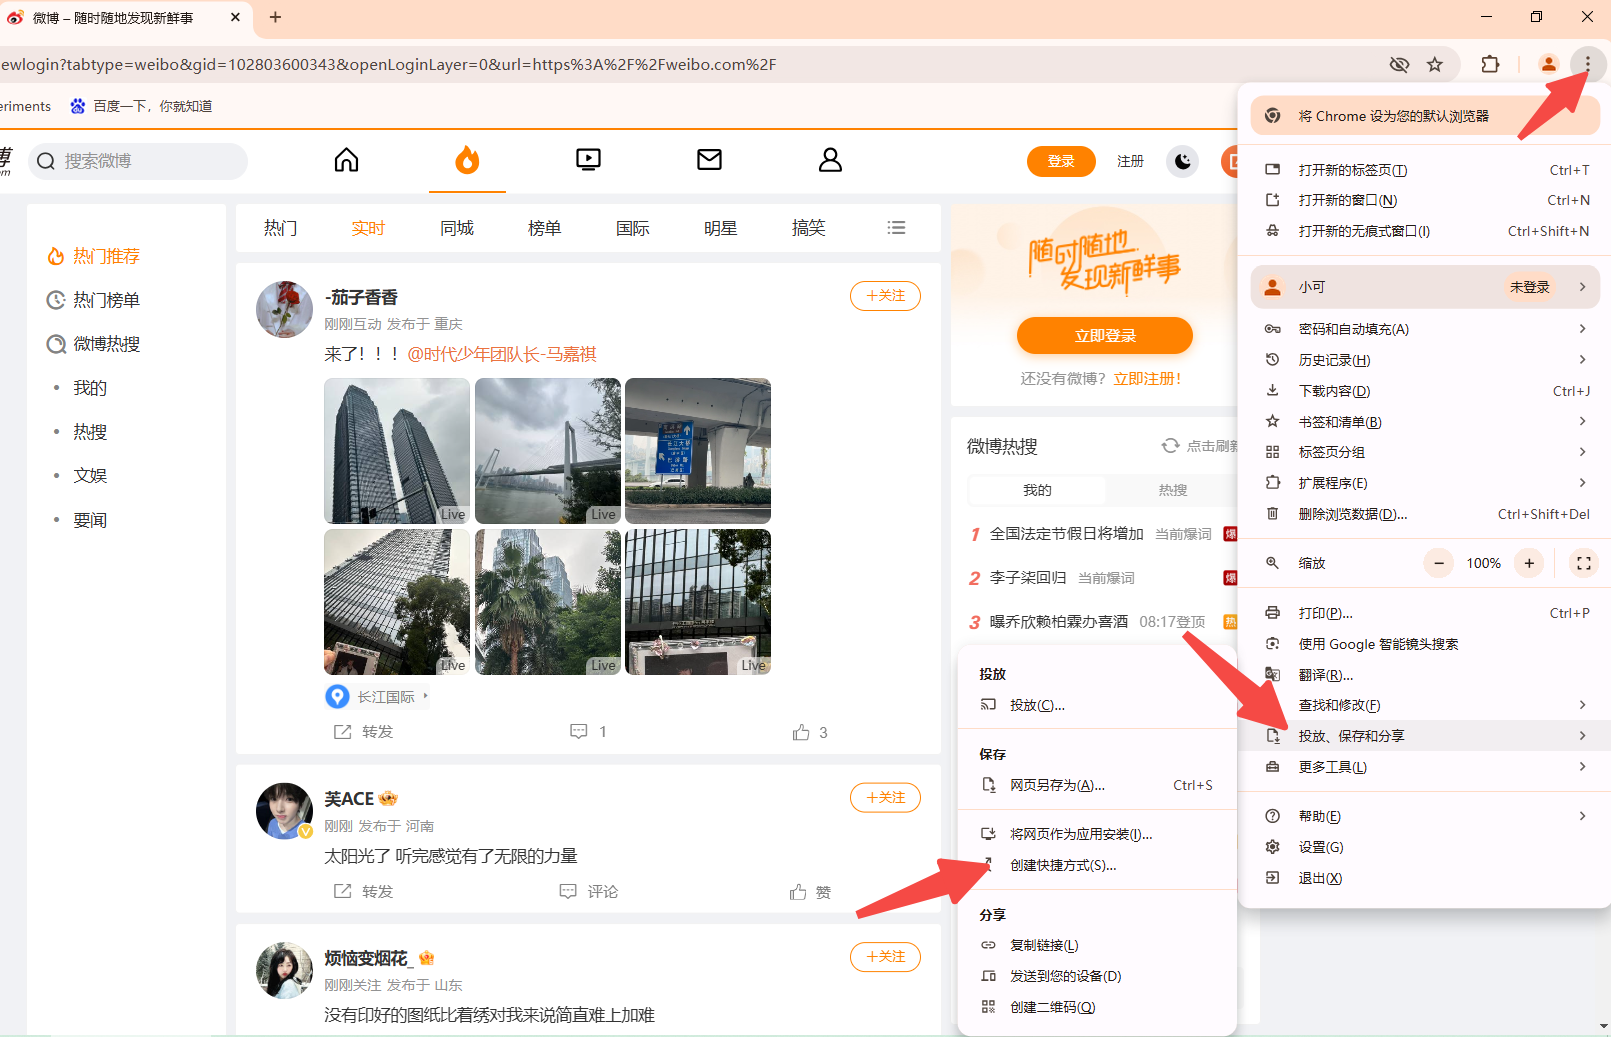Open 微博热搜 in left sidebar
The image size is (1611, 1037).
point(106,344)
